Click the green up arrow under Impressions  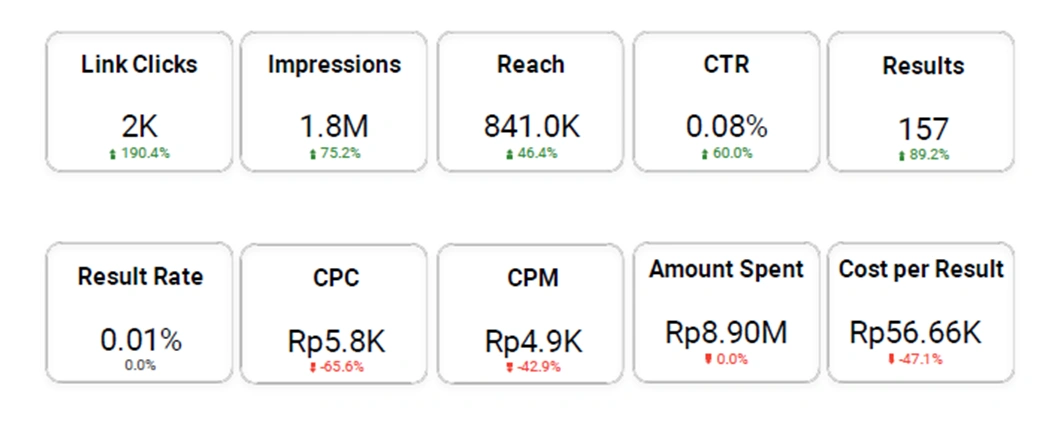[312, 154]
